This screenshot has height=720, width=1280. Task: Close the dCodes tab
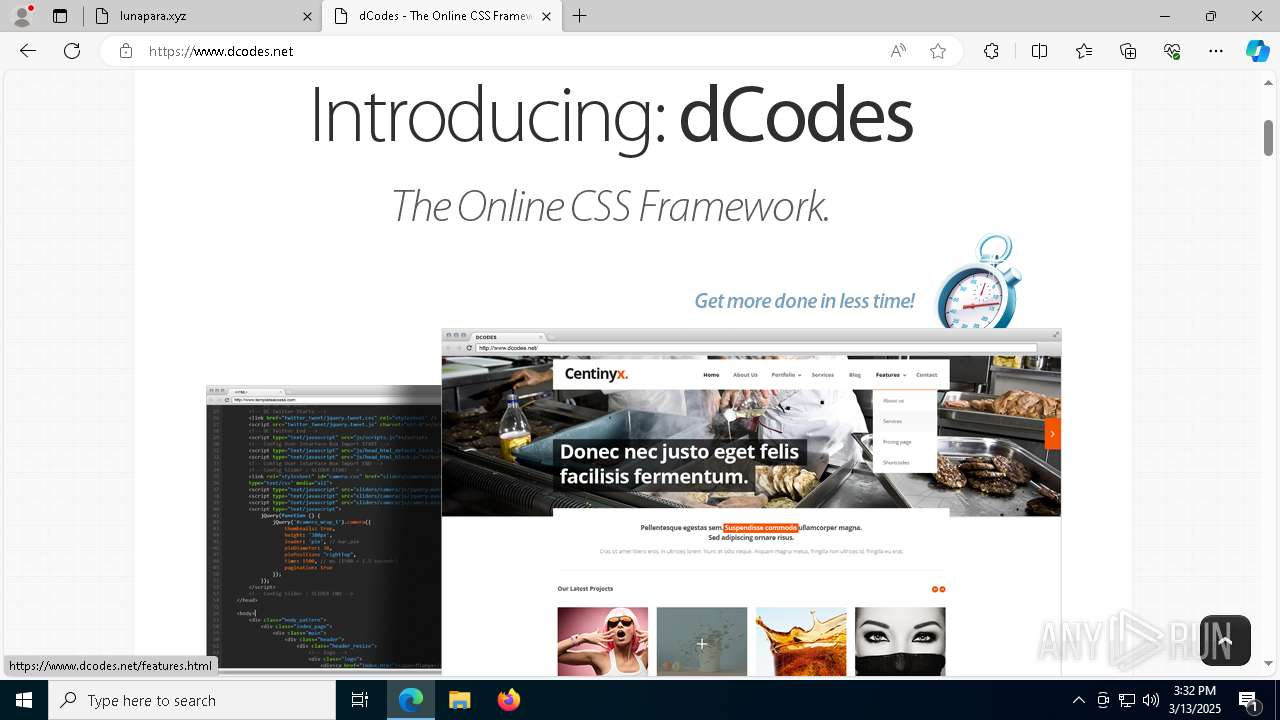click(546, 16)
